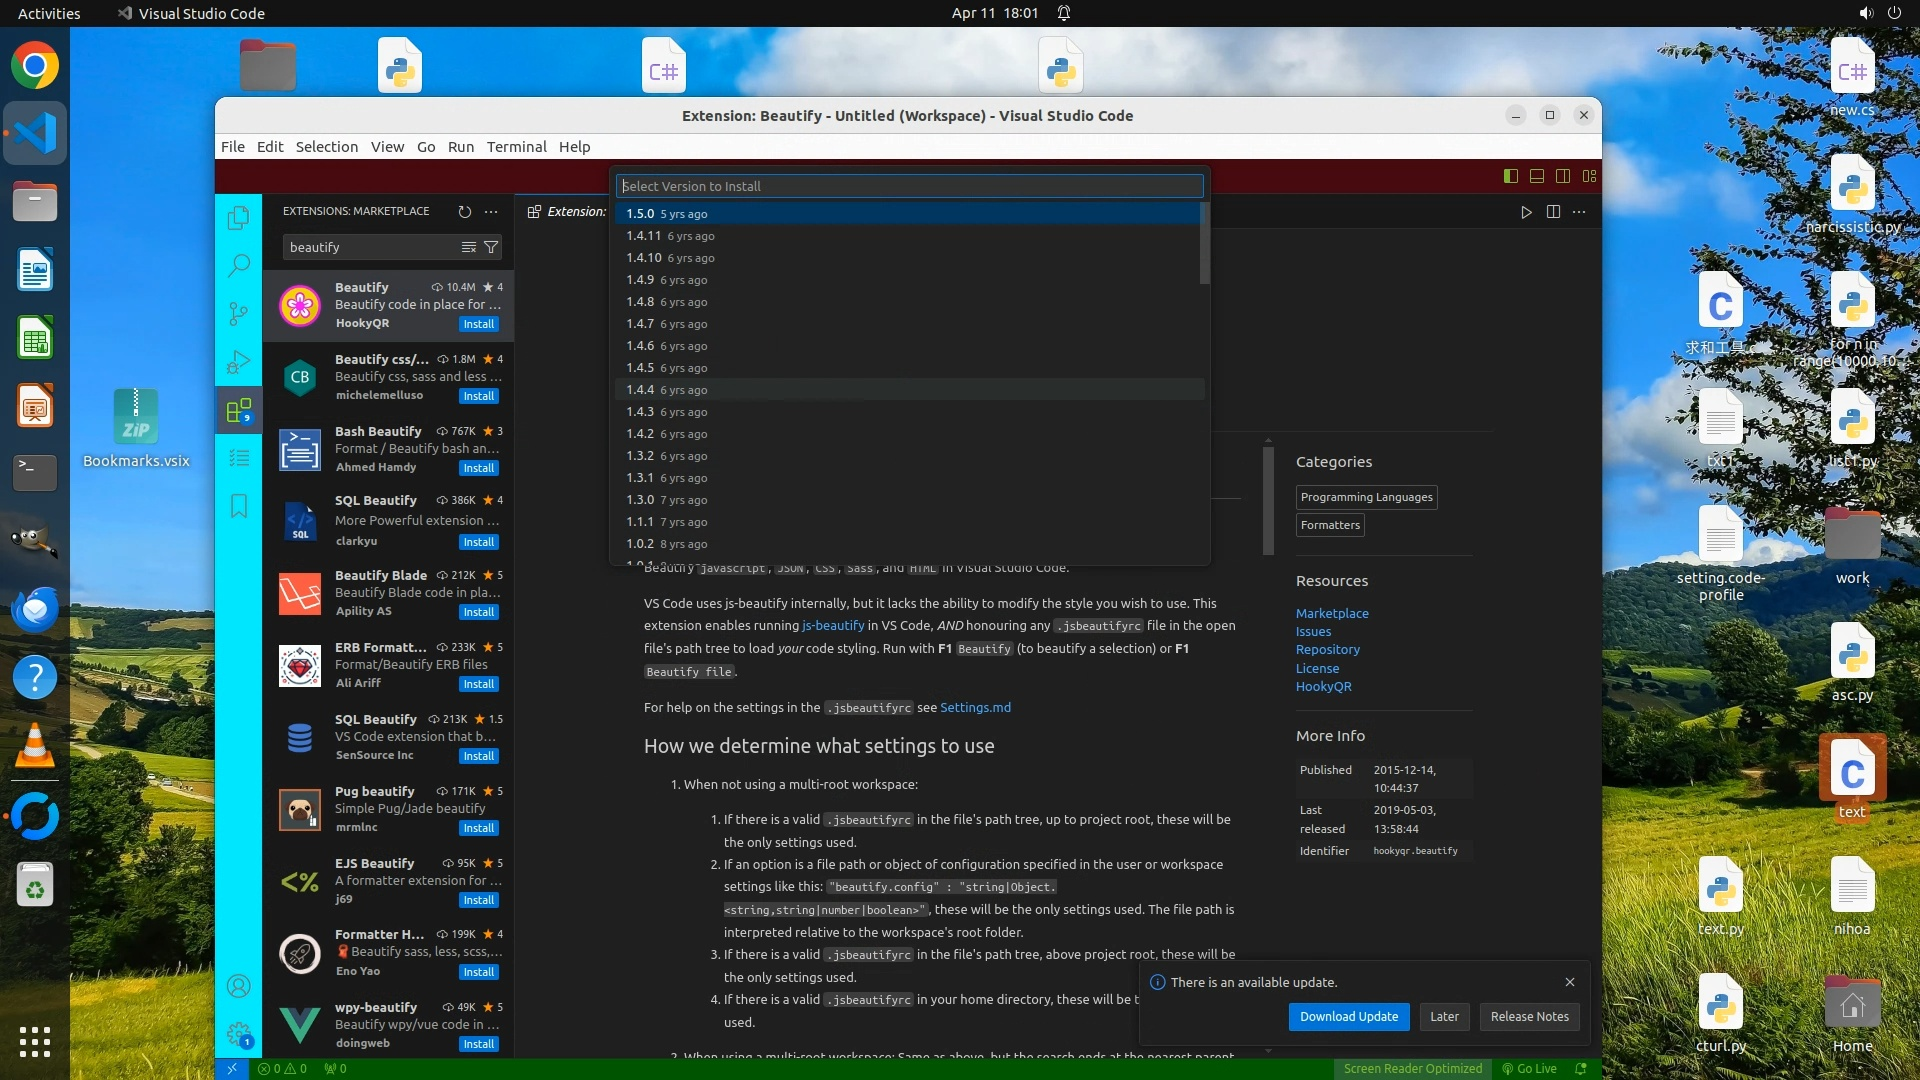Open the Search view in the activity bar
This screenshot has width=1920, height=1080.
238,265
